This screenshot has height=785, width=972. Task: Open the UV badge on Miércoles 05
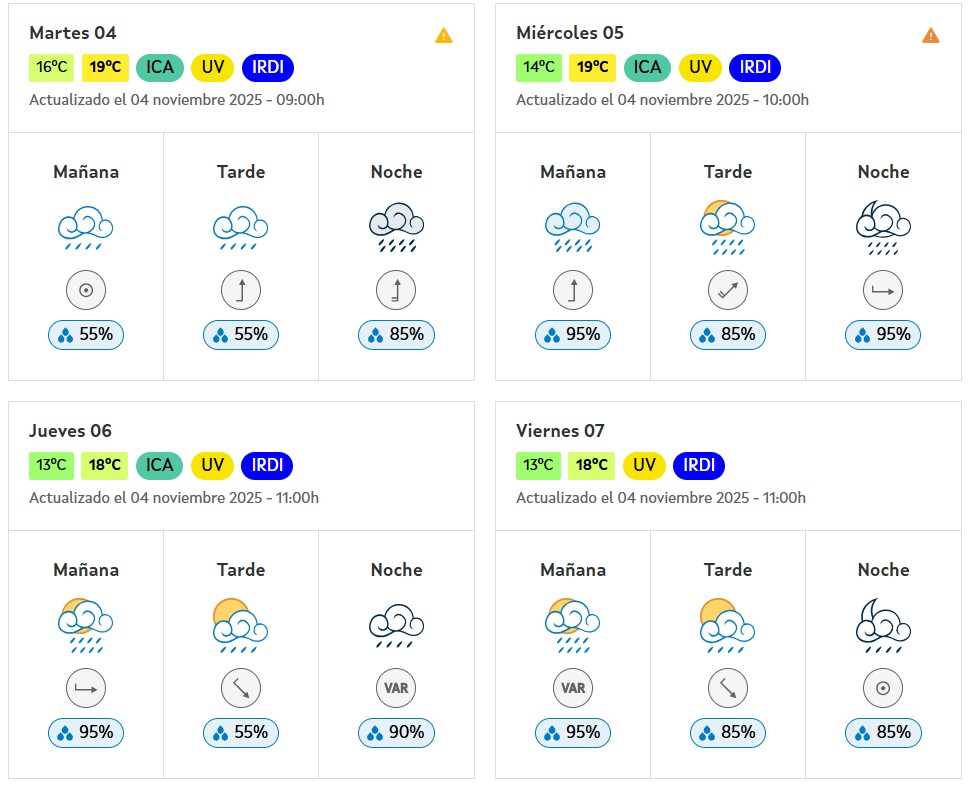(700, 68)
